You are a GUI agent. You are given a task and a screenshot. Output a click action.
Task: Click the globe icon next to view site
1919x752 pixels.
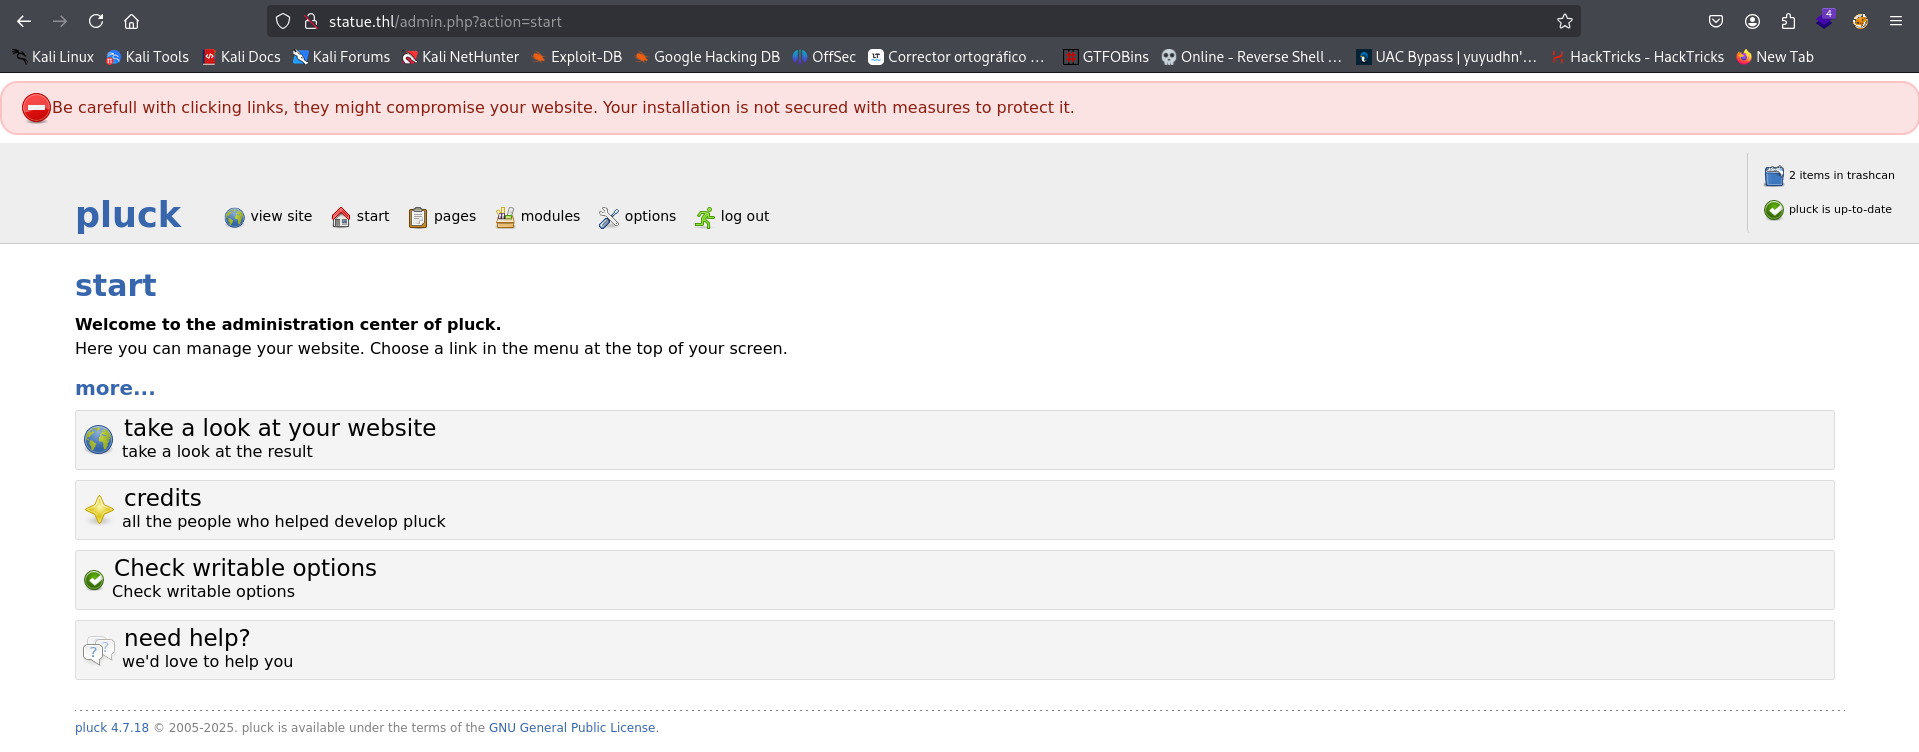click(234, 217)
